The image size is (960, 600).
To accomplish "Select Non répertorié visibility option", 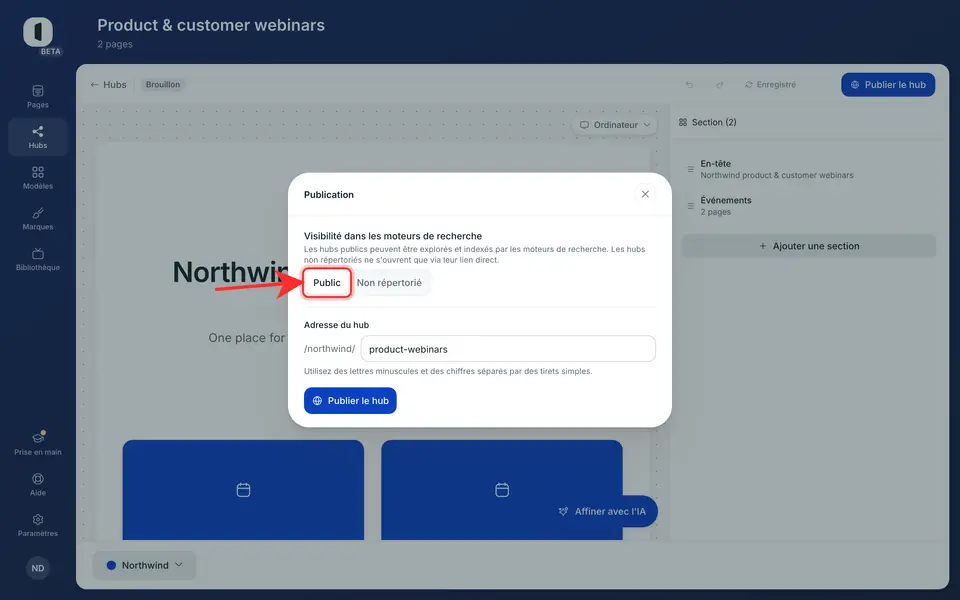I will coord(389,283).
